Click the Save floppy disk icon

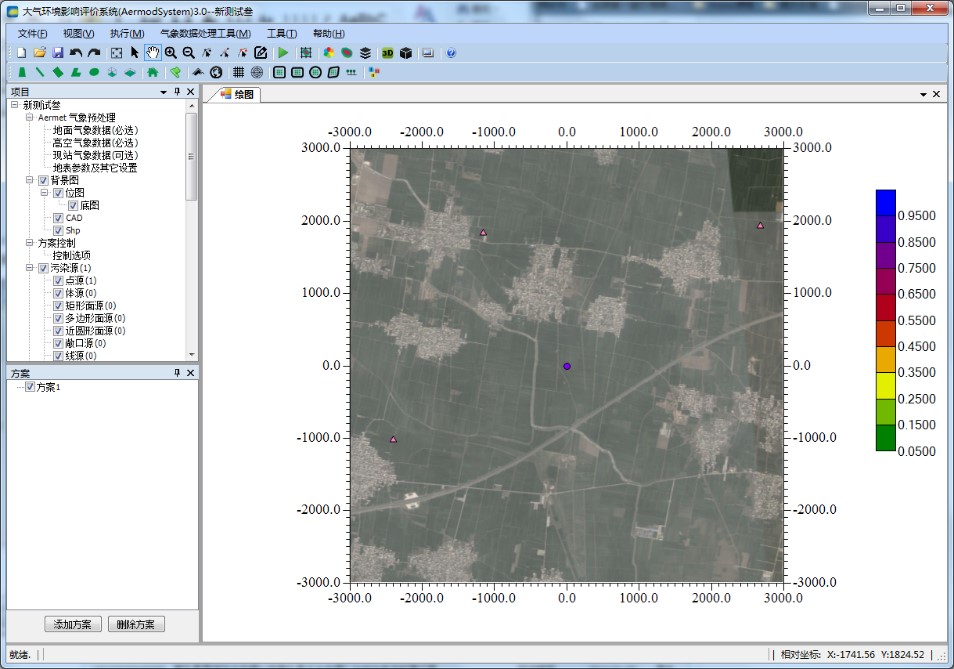[58, 52]
